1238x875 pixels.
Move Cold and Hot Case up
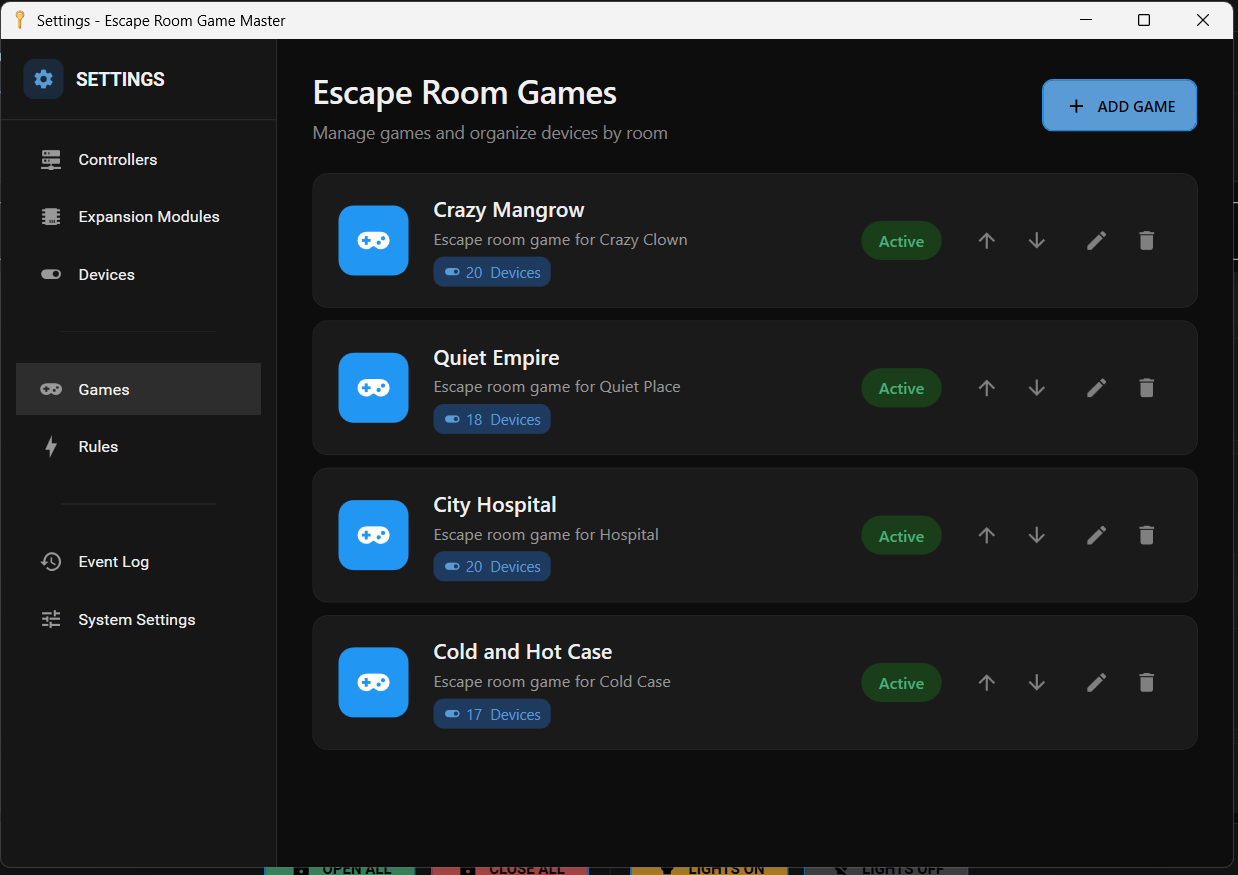987,683
